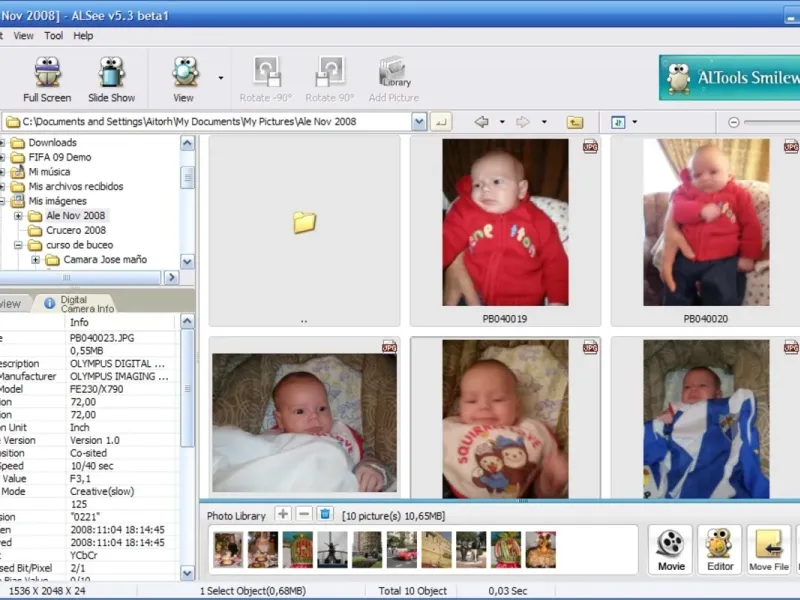This screenshot has height=600, width=800.
Task: Open the View button dropdown arrow
Action: [220, 78]
